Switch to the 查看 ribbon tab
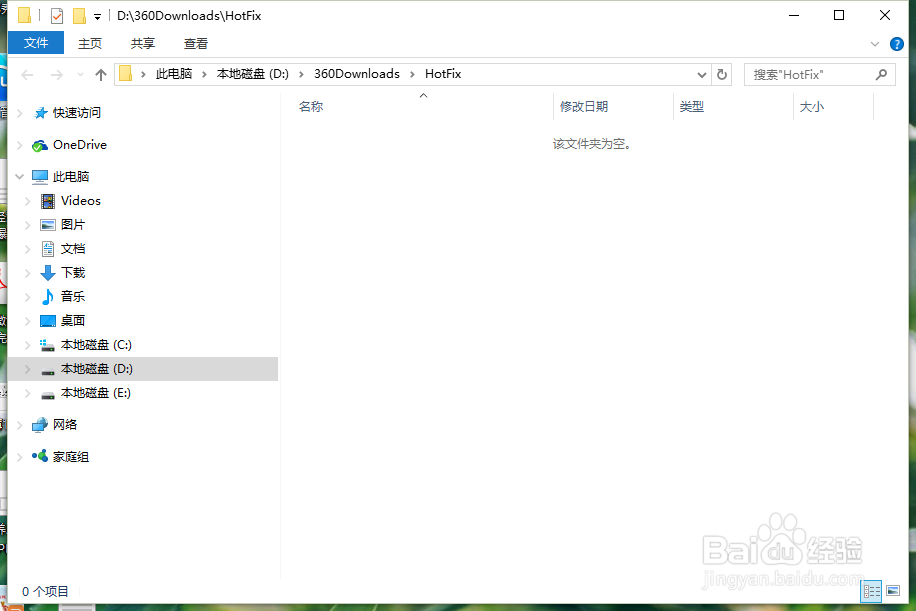Image resolution: width=916 pixels, height=611 pixels. click(x=195, y=43)
